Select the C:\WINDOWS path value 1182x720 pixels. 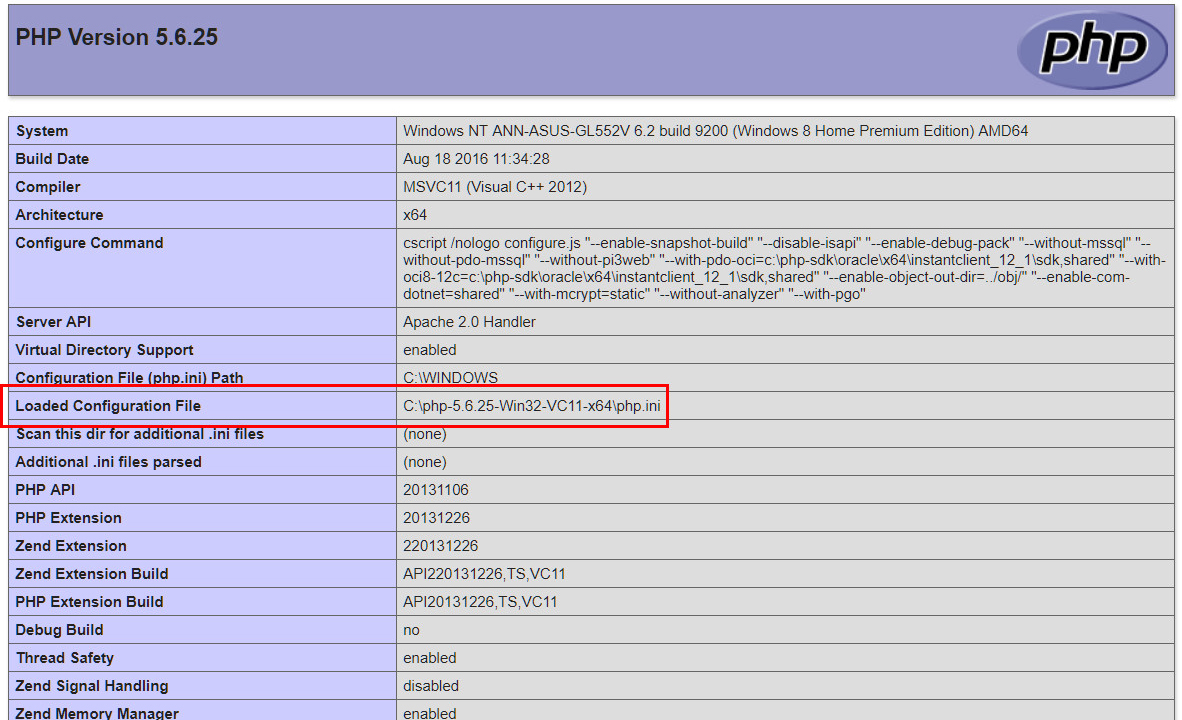451,377
